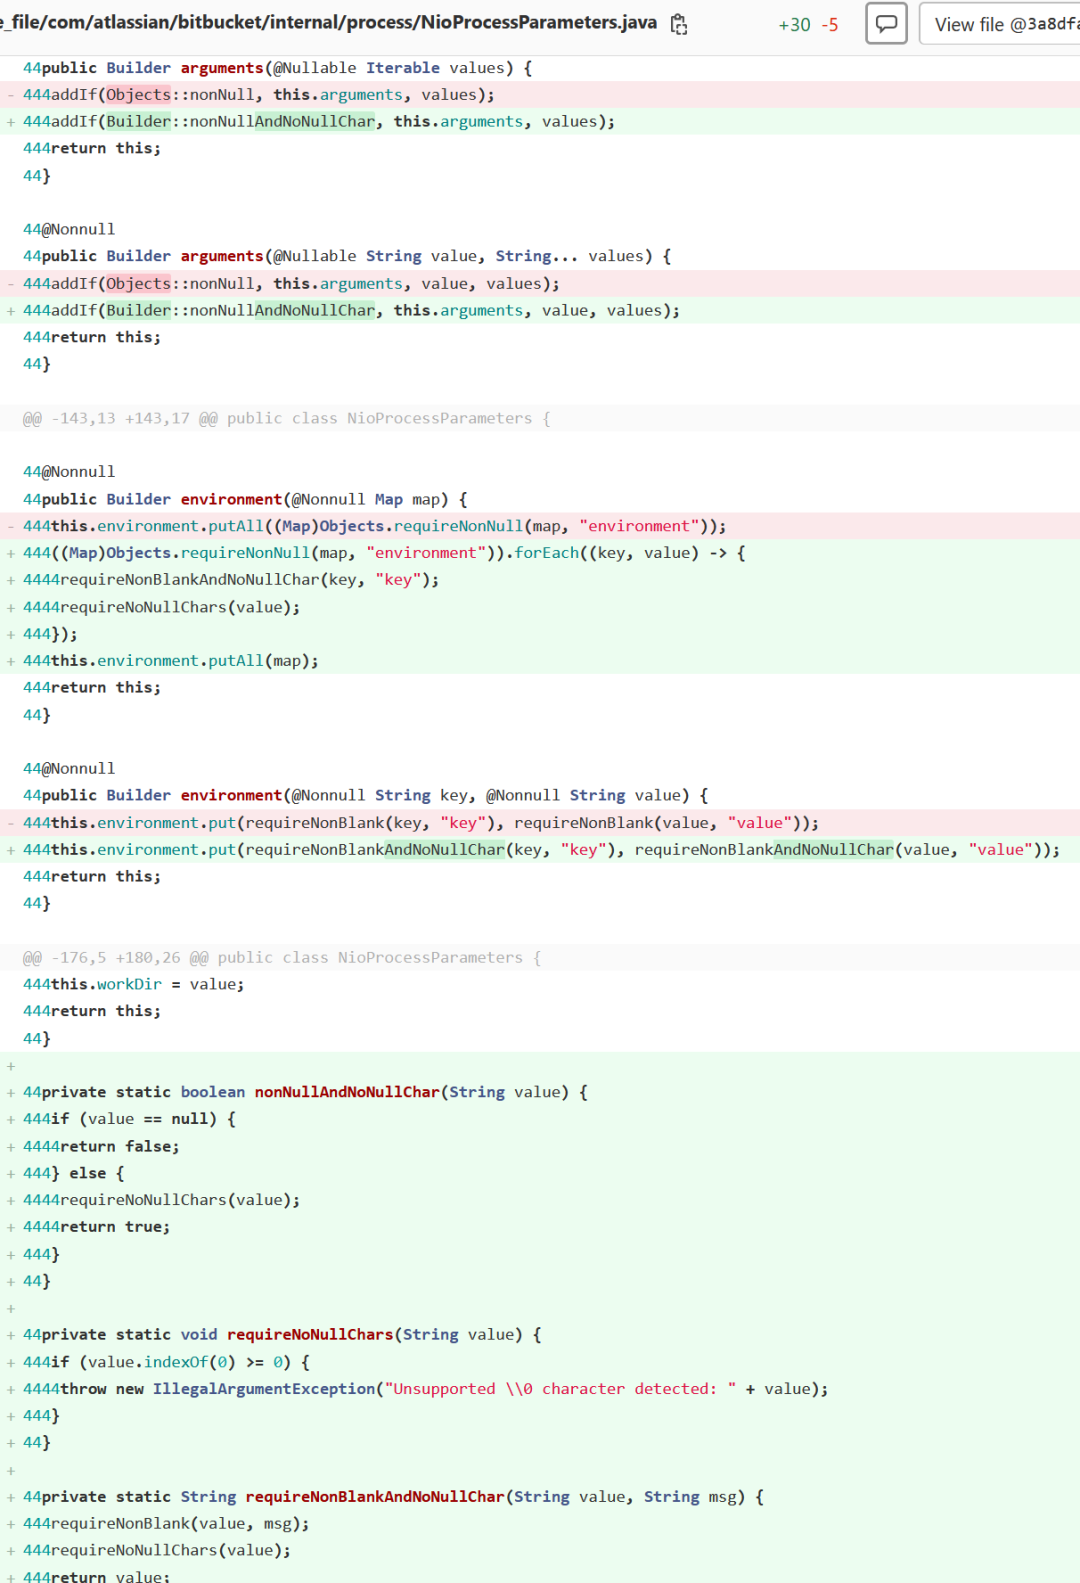Click removed line with 'this.arguments, value, values' using Objects
1080x1583 pixels.
point(540,284)
